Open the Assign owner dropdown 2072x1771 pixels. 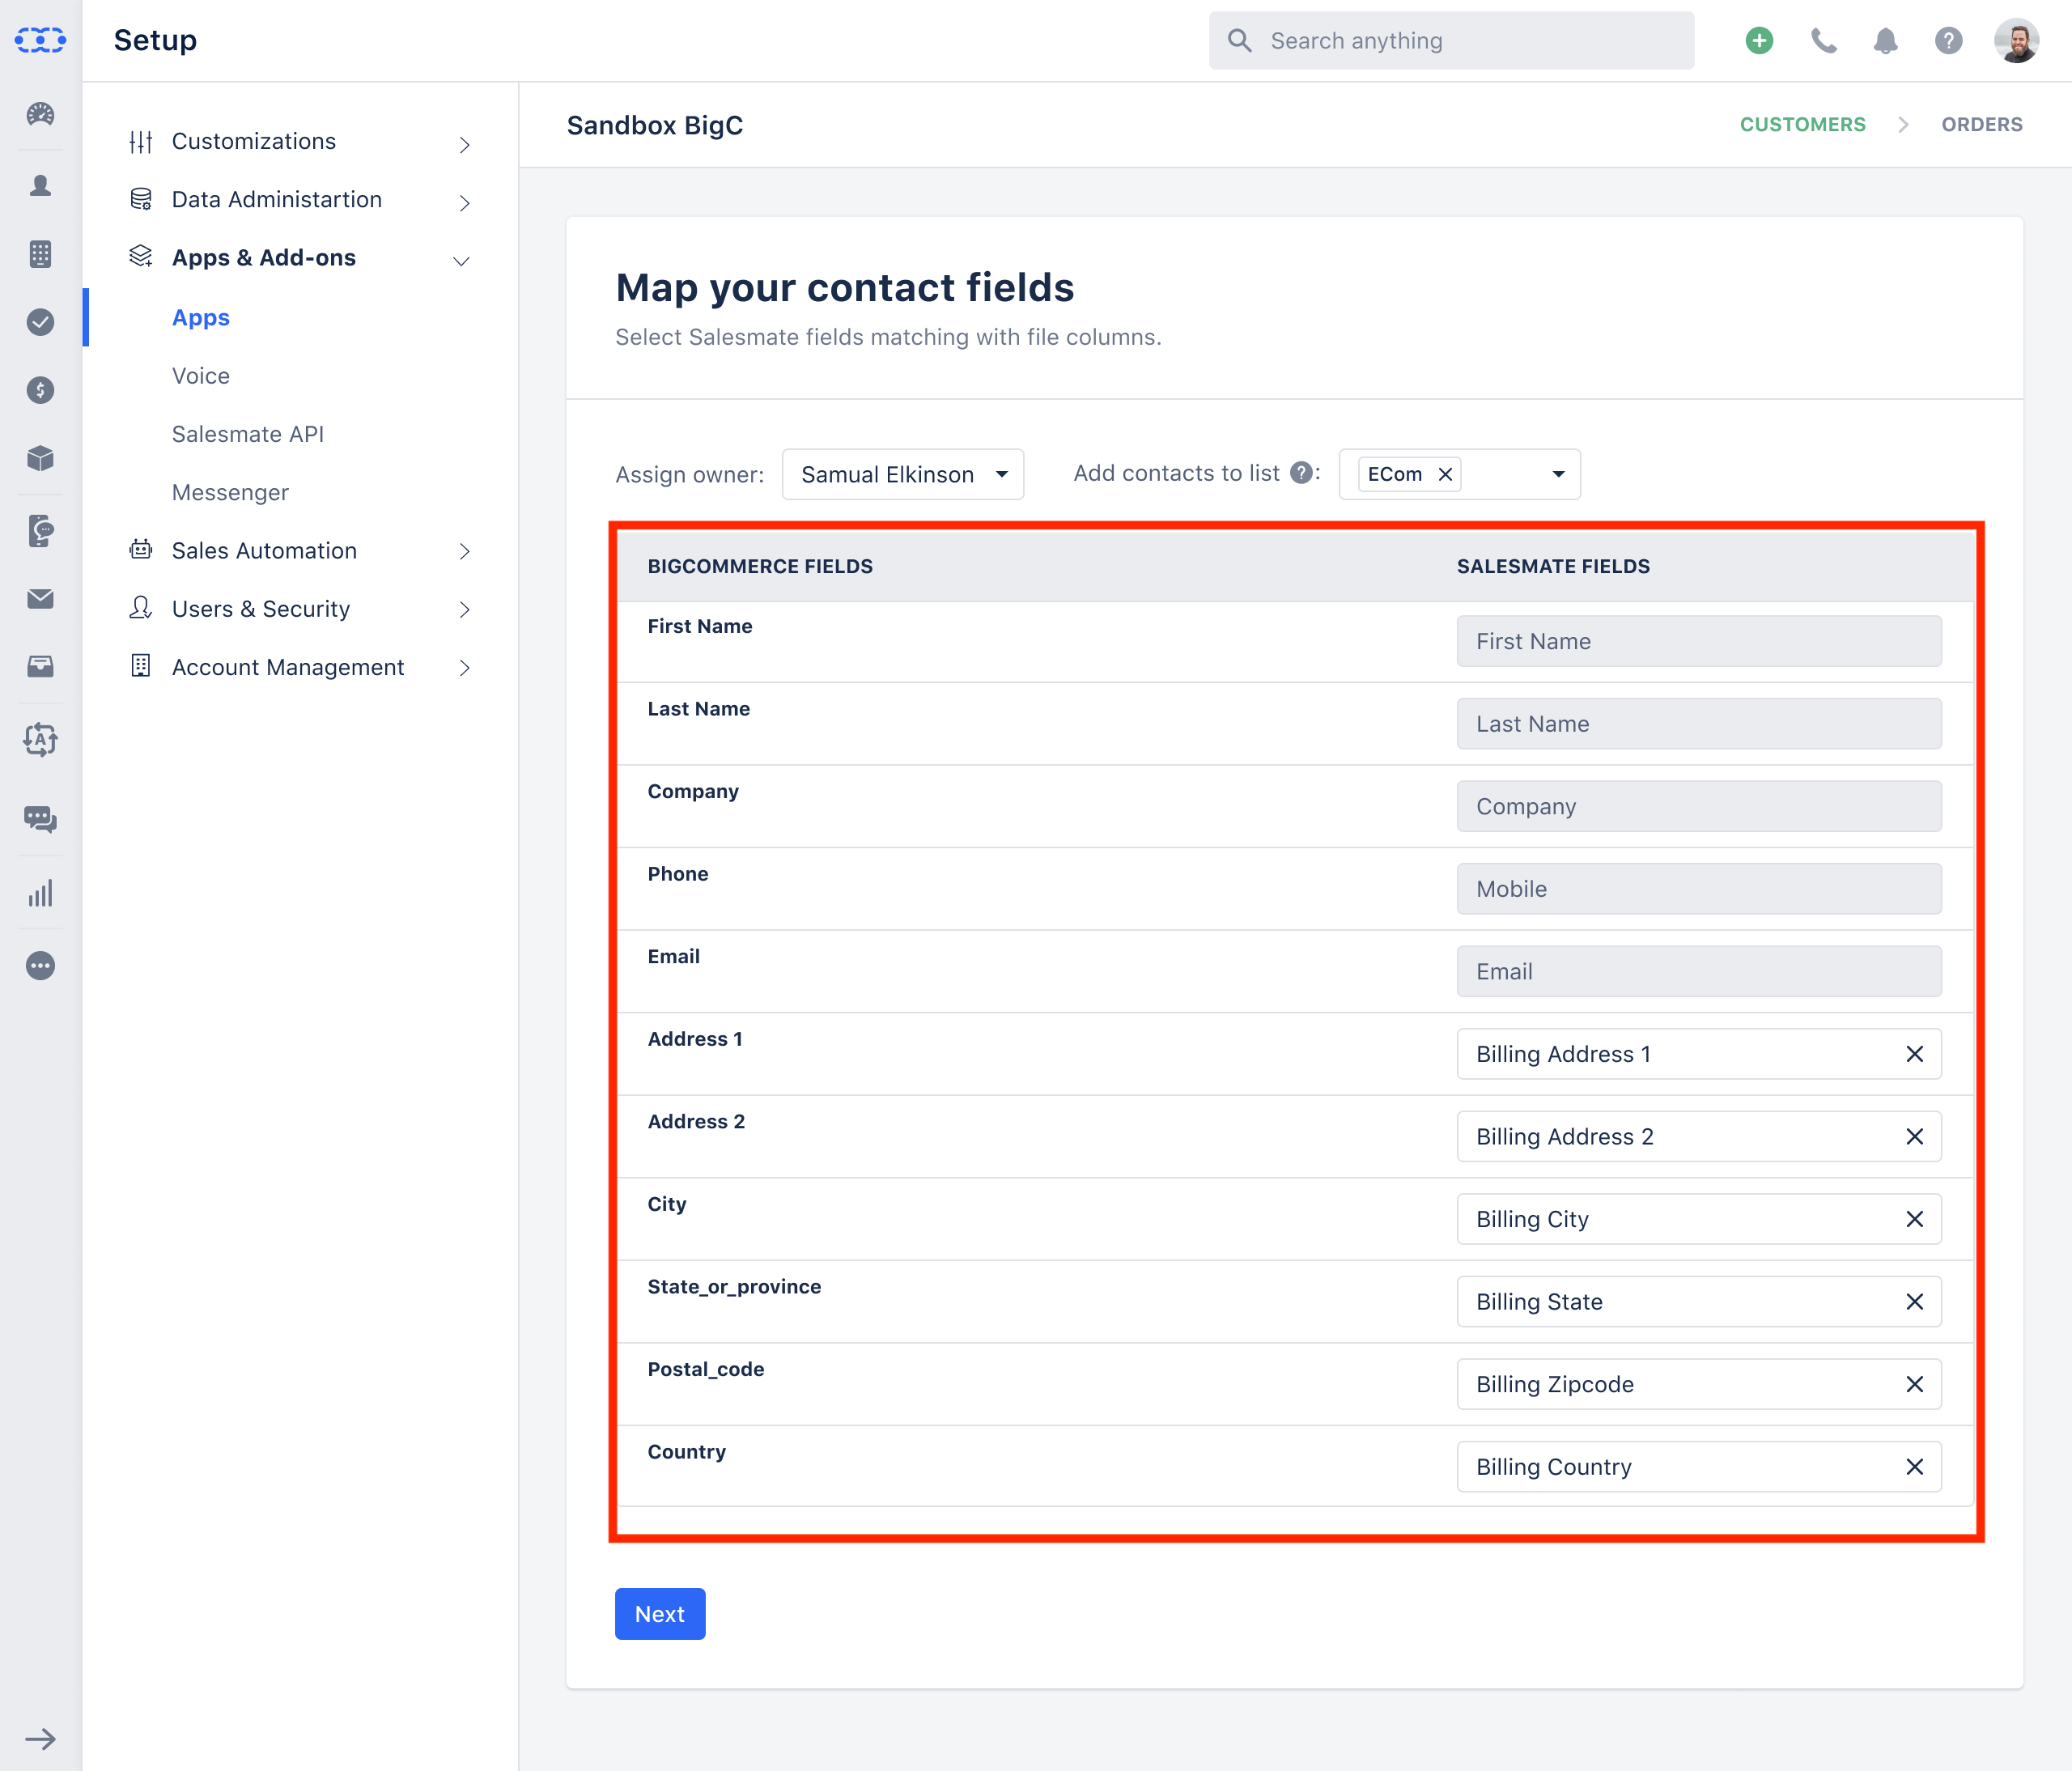coord(902,474)
